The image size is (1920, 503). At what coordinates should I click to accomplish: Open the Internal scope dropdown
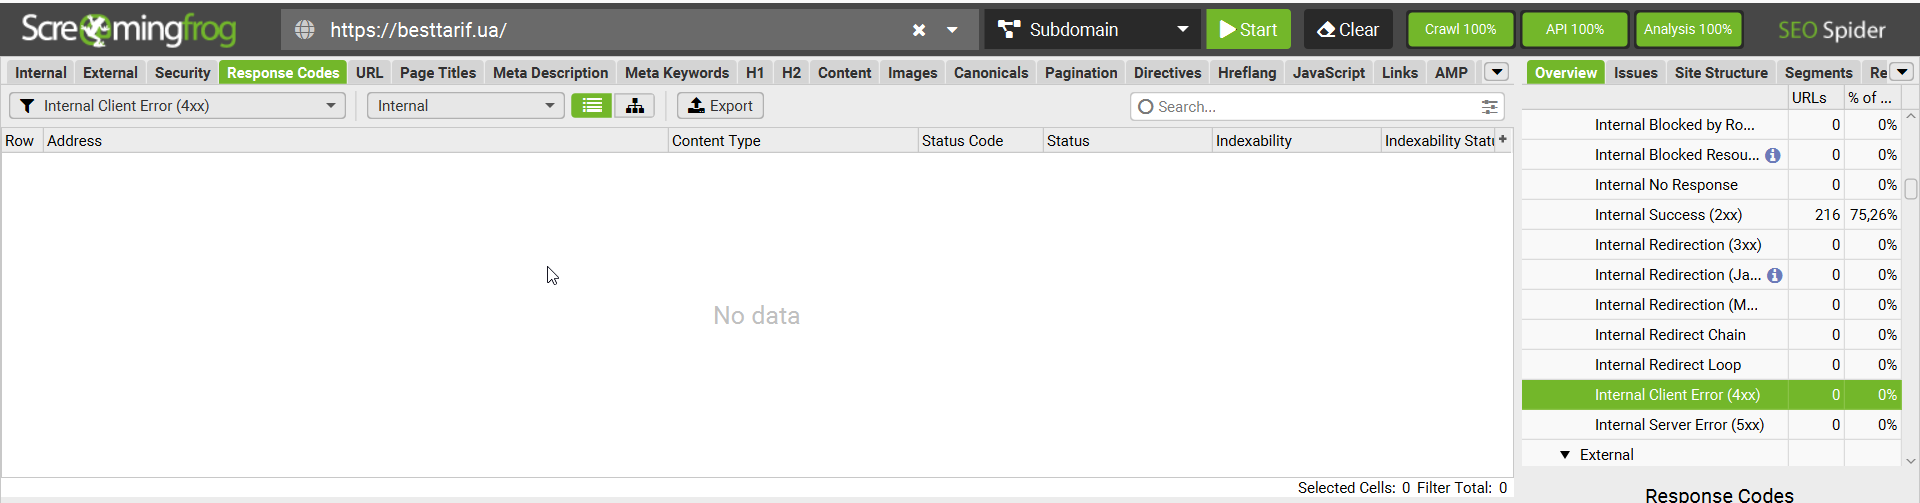click(465, 106)
